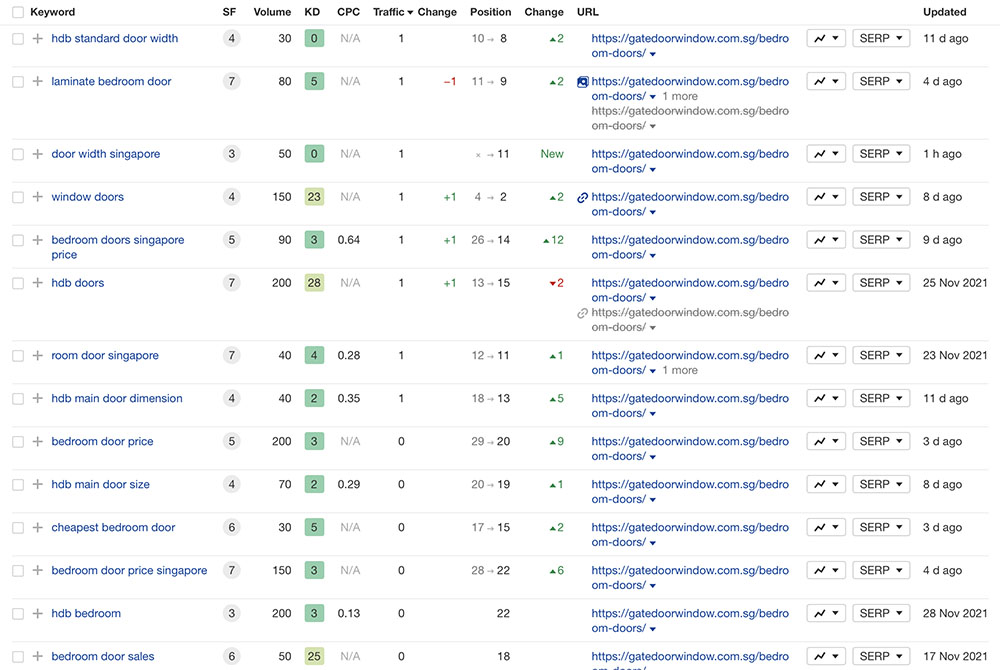Screen dimensions: 1000x670
Task: Click link icon next to 'window doors' URL
Action: tap(582, 198)
